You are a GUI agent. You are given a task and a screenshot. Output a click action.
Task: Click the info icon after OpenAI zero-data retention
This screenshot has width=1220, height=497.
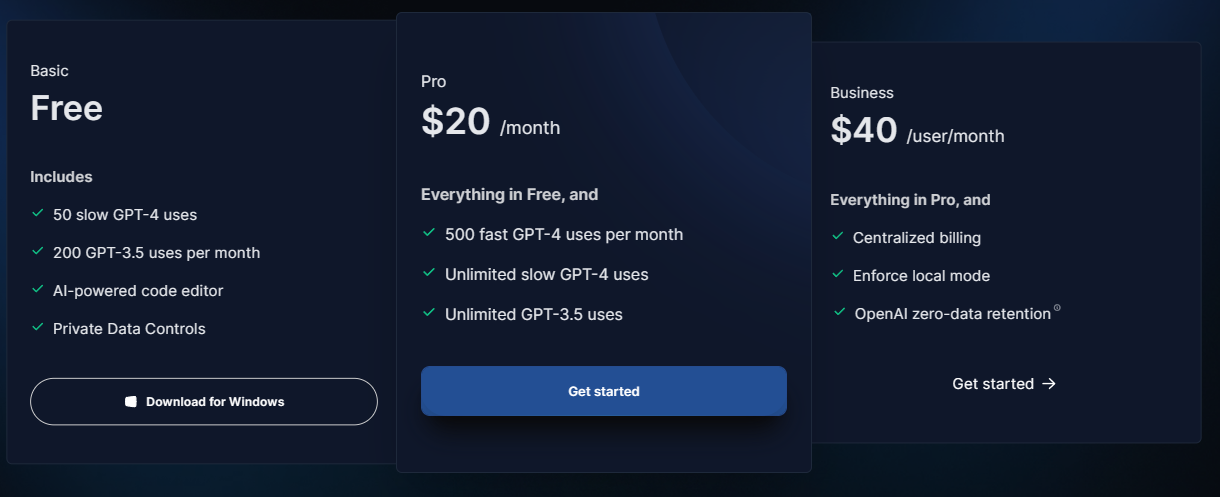[1057, 309]
